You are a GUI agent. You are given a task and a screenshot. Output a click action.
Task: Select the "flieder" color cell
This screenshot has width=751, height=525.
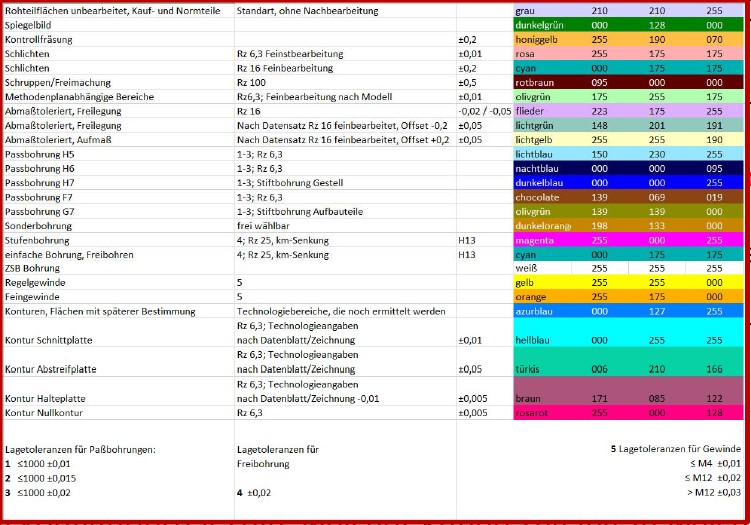coord(542,111)
